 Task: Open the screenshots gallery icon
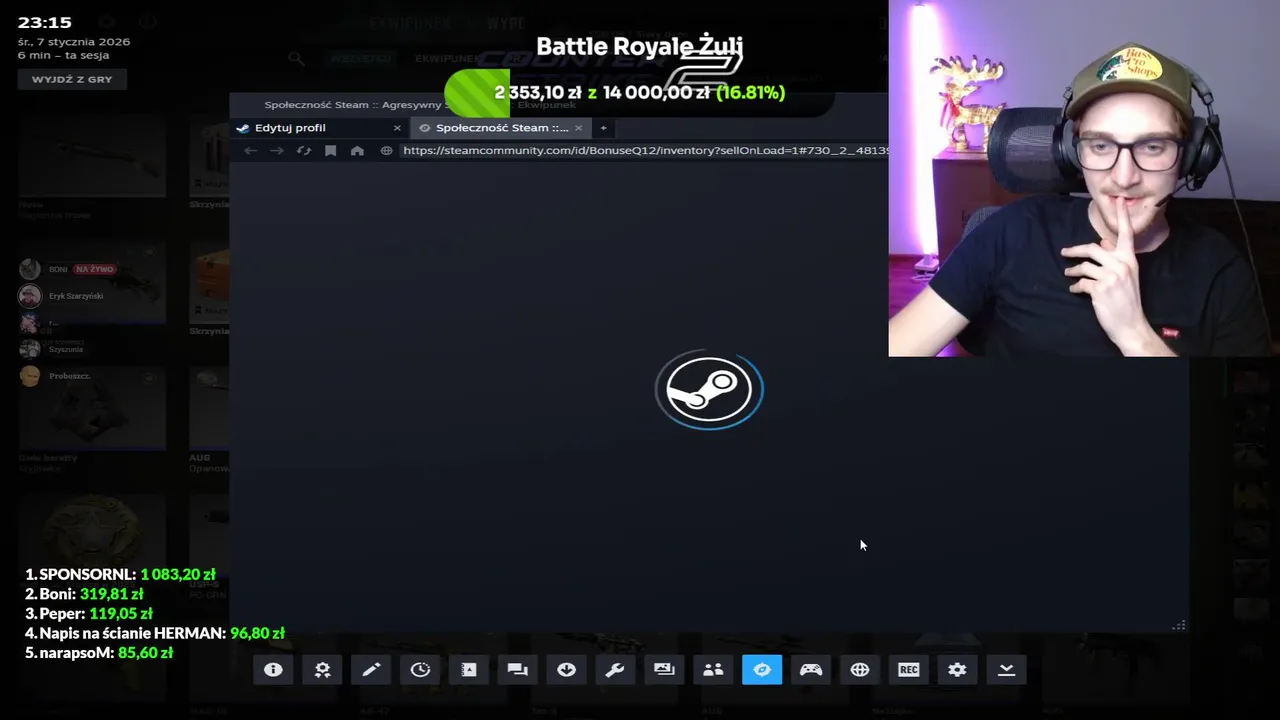[x=664, y=670]
